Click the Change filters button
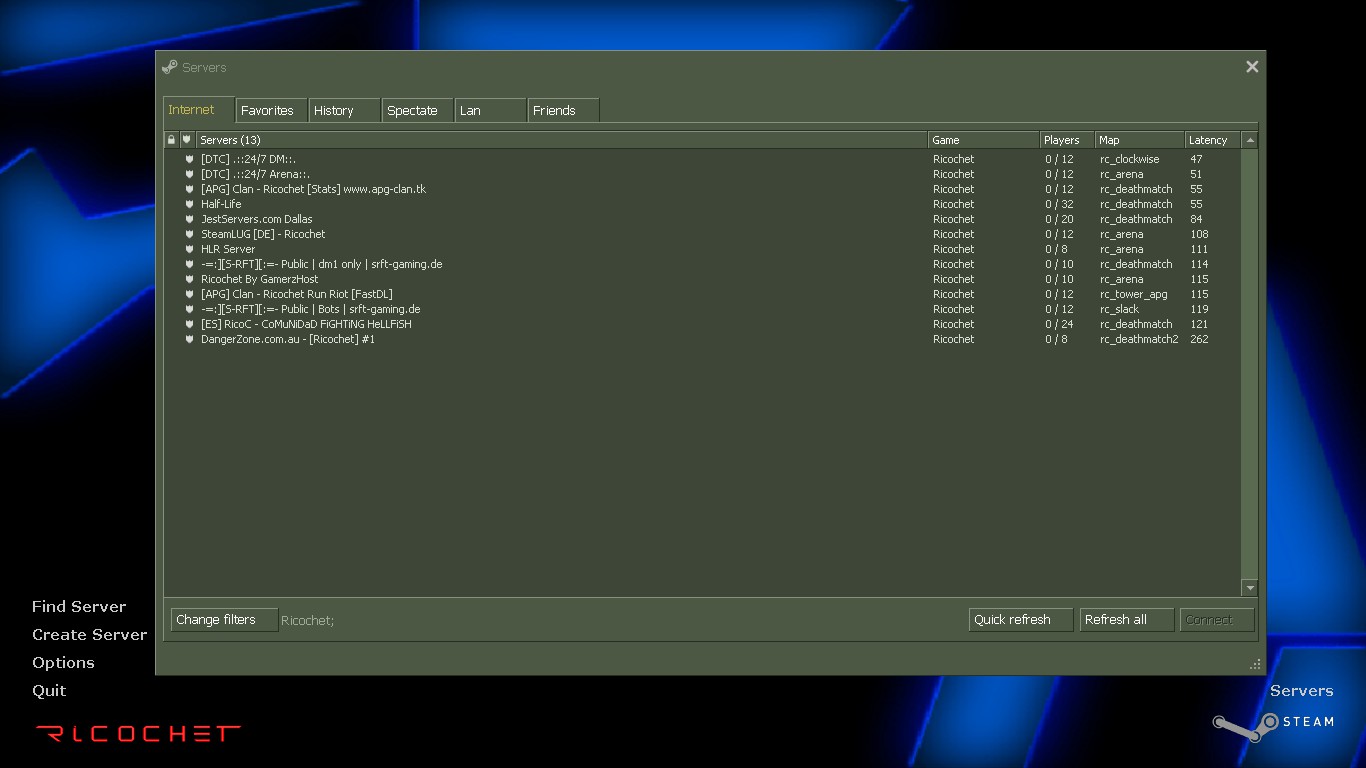Image resolution: width=1366 pixels, height=768 pixels. [224, 620]
